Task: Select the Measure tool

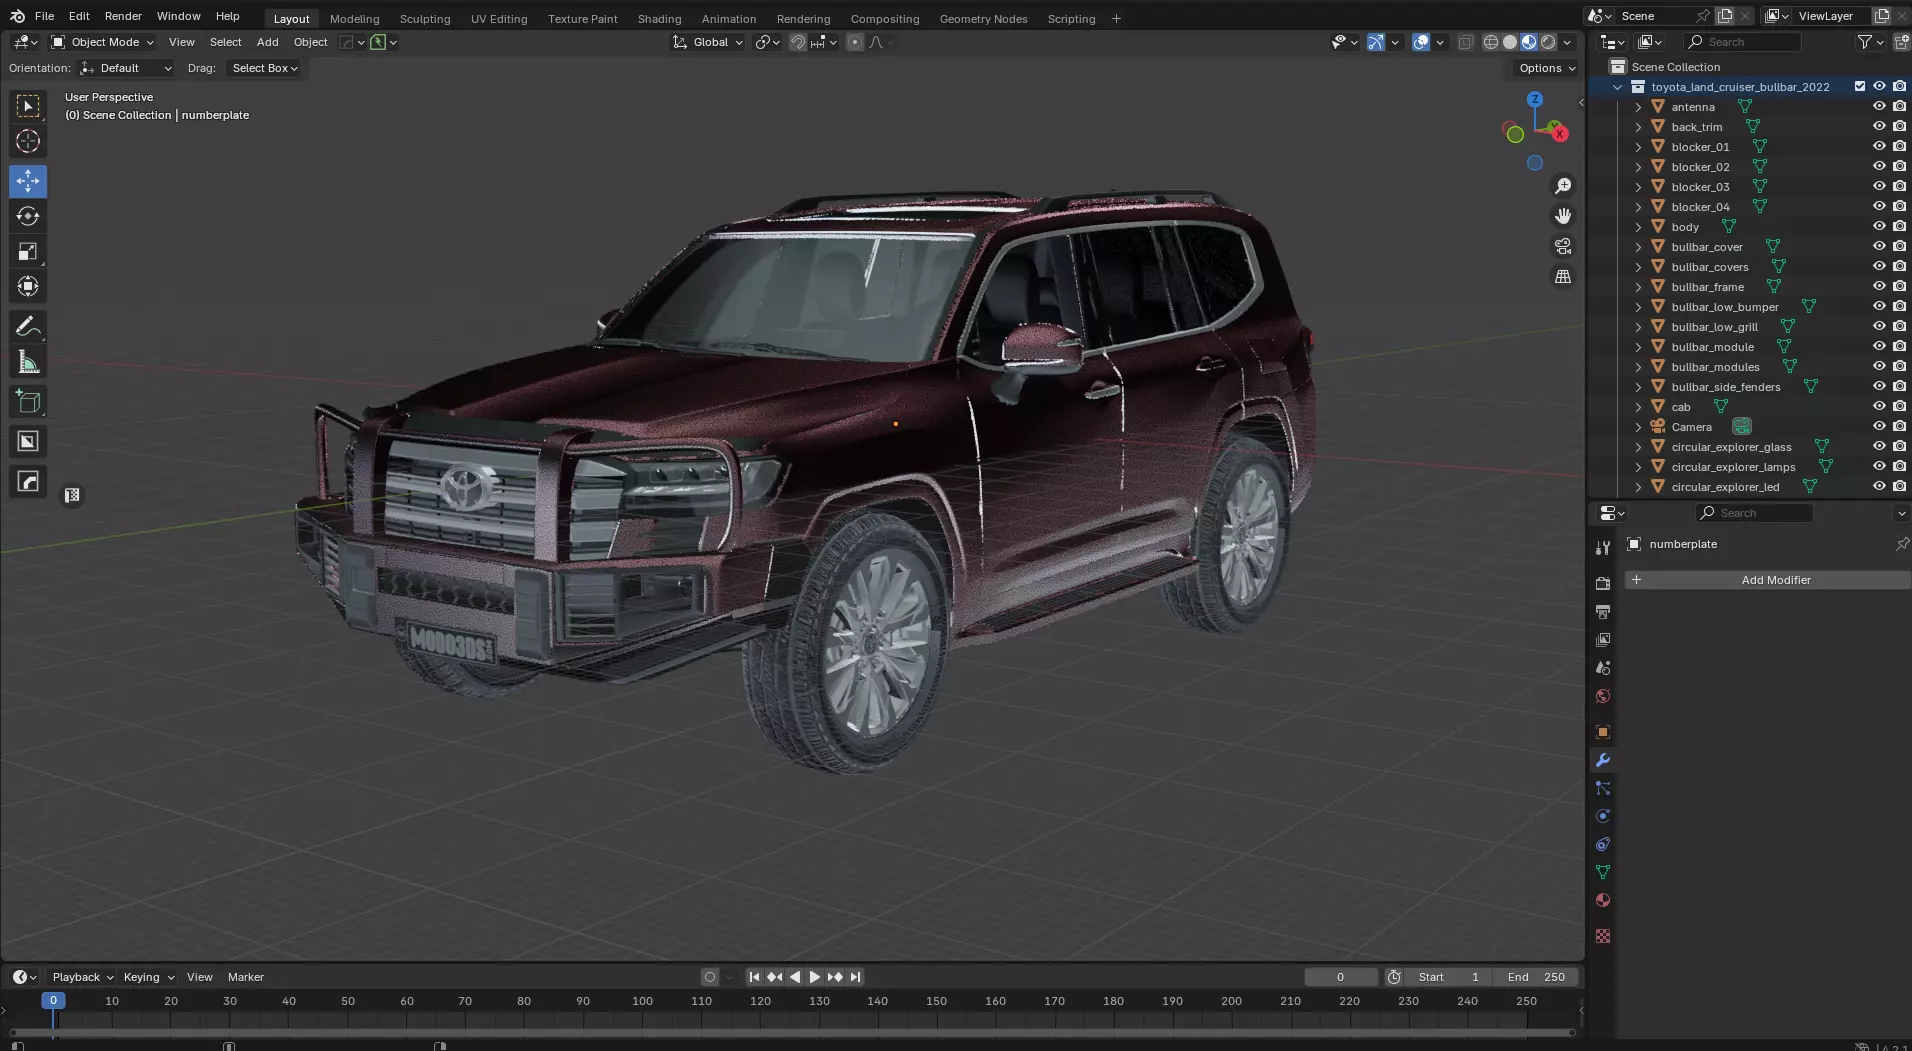Action: [28, 362]
